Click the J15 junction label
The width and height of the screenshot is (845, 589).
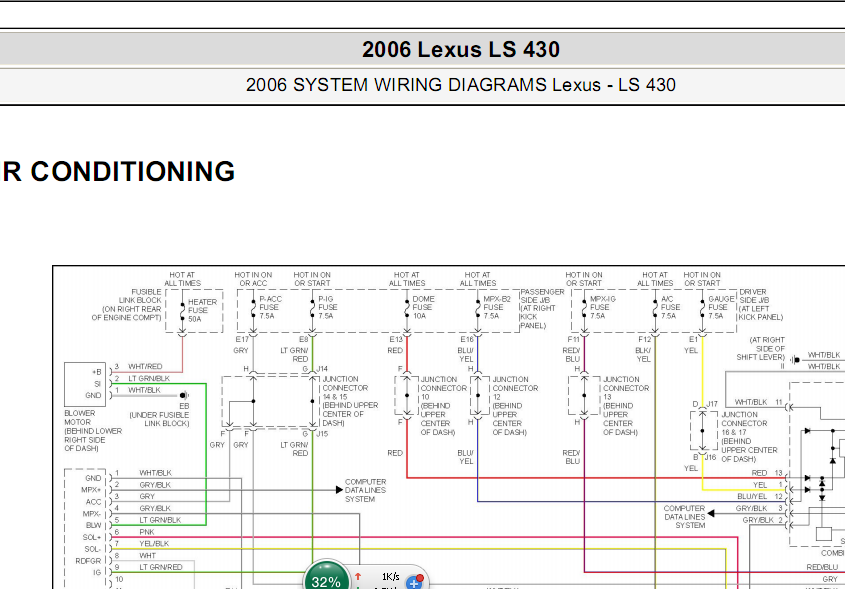pos(322,434)
